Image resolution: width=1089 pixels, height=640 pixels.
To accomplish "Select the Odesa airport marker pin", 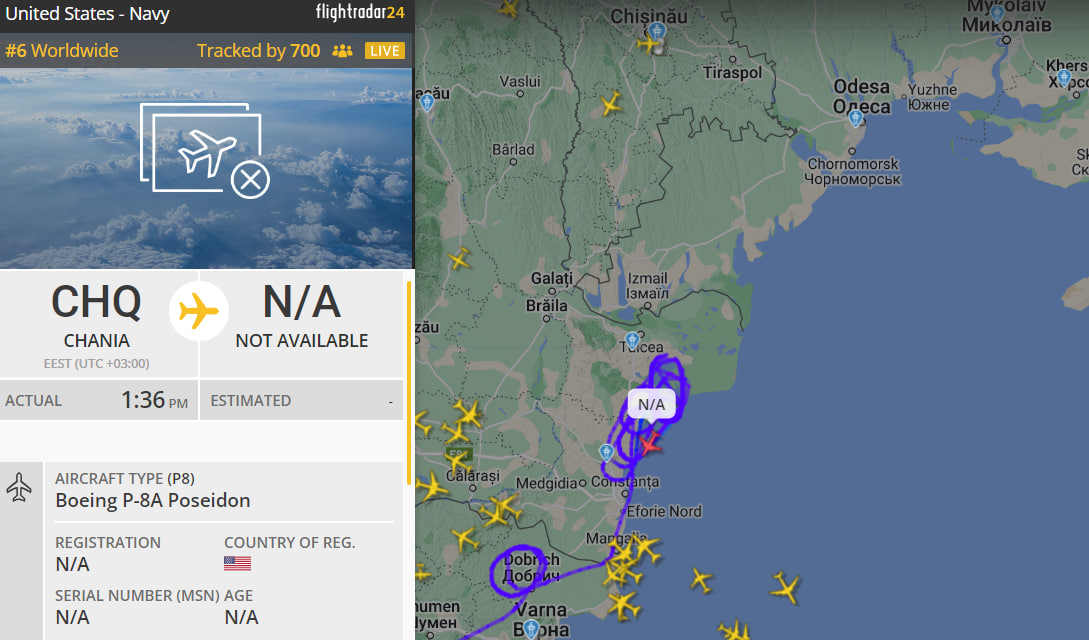I will 856,119.
